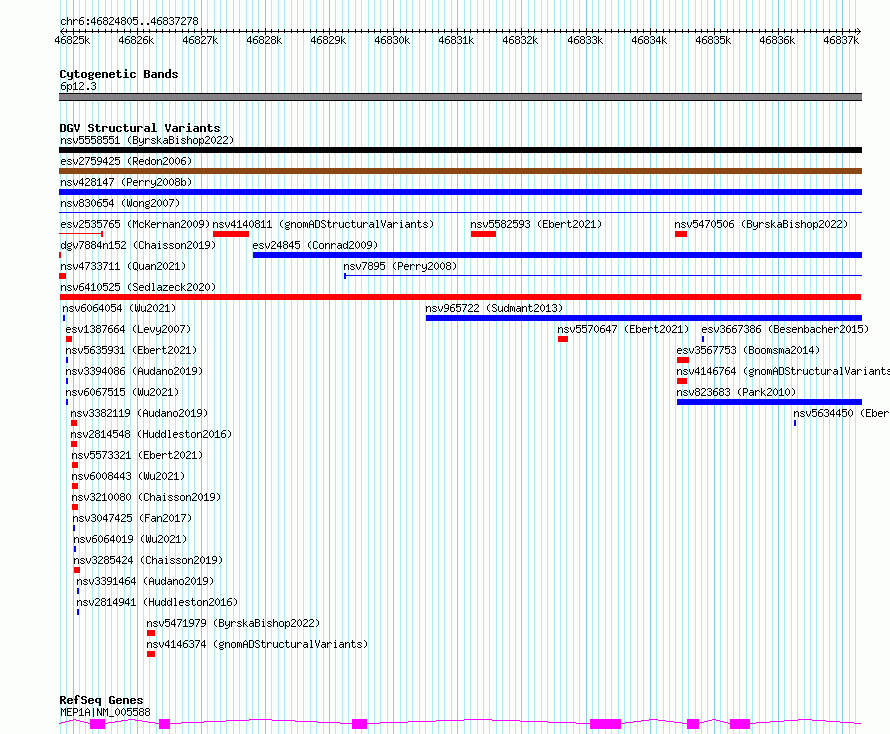
Task: Click the nsv428147 (Perry2008b) blue bar
Action: pos(460,192)
